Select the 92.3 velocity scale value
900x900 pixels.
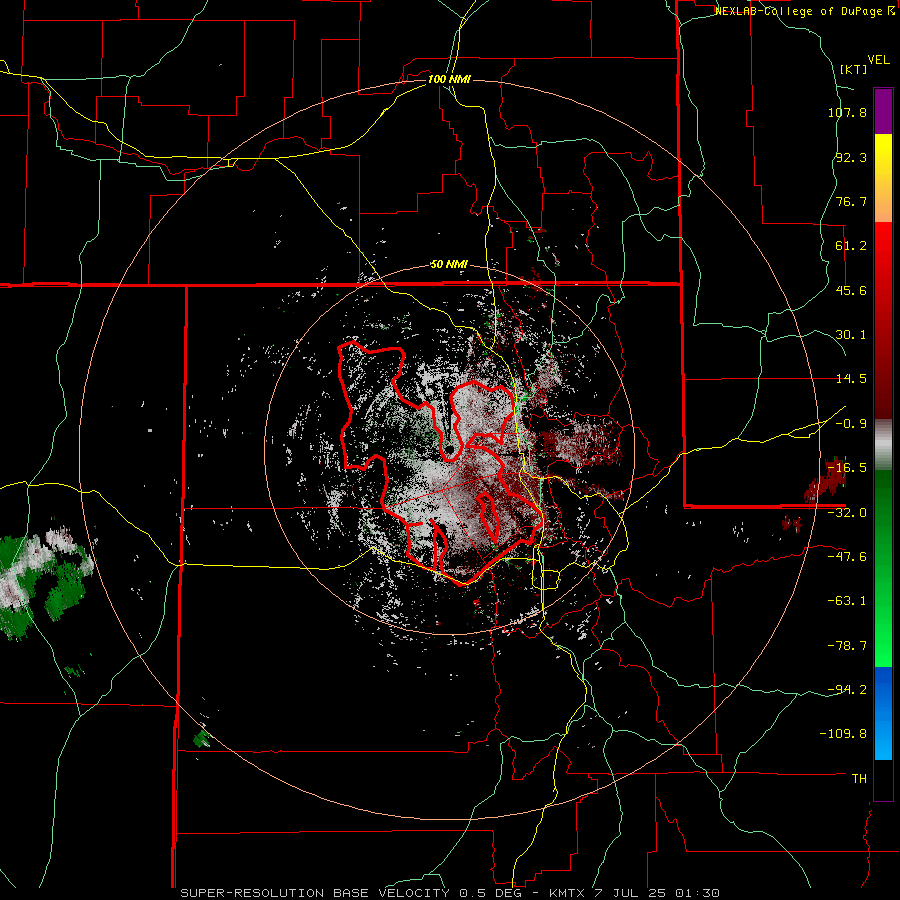coord(851,157)
